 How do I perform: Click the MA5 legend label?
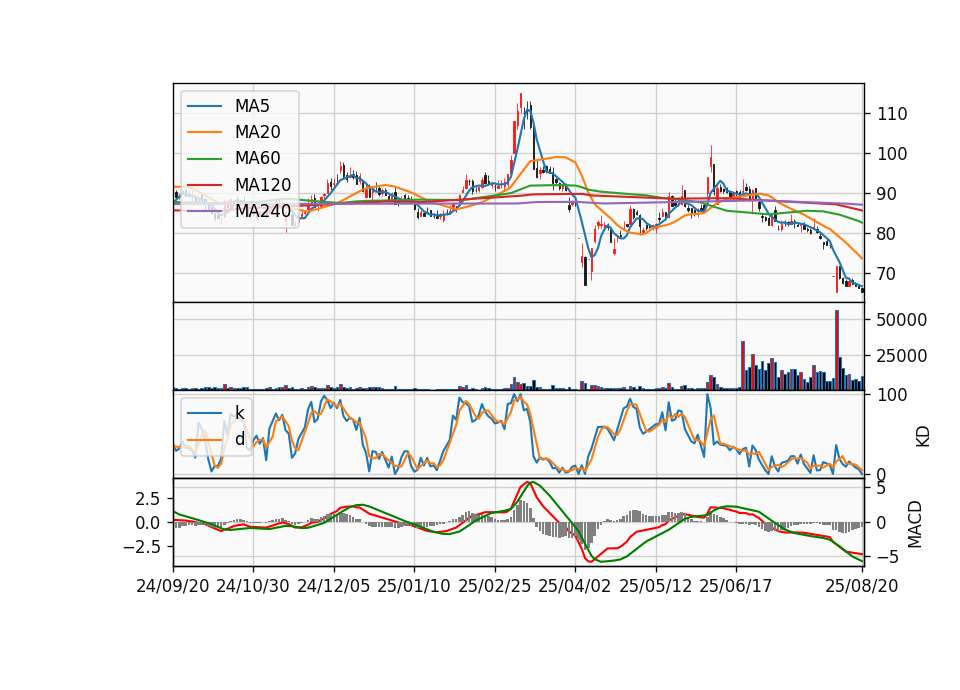tap(252, 106)
